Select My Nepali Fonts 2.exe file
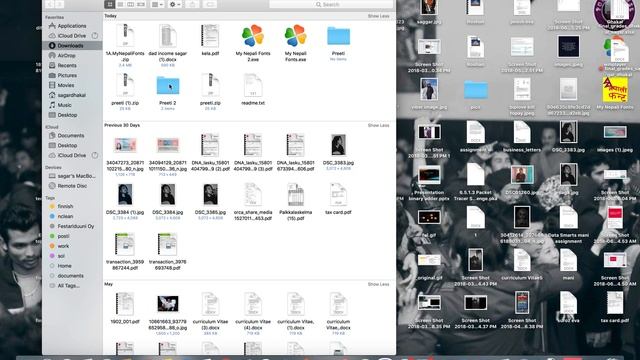 [x=253, y=36]
